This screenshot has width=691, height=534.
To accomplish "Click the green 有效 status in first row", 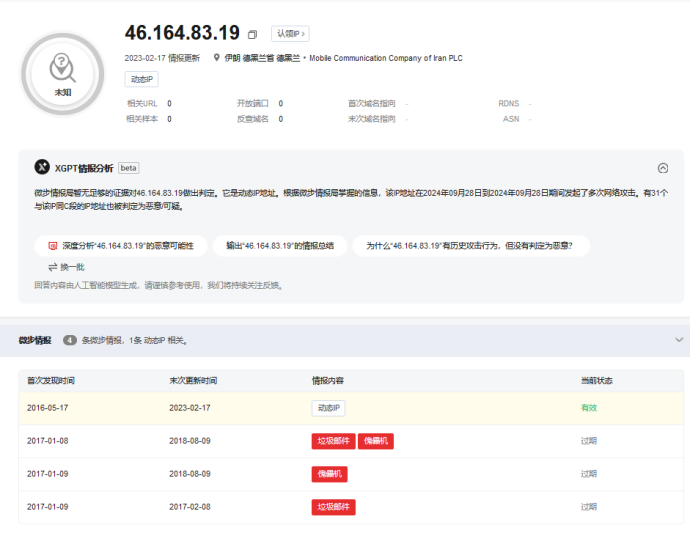I will 589,408.
